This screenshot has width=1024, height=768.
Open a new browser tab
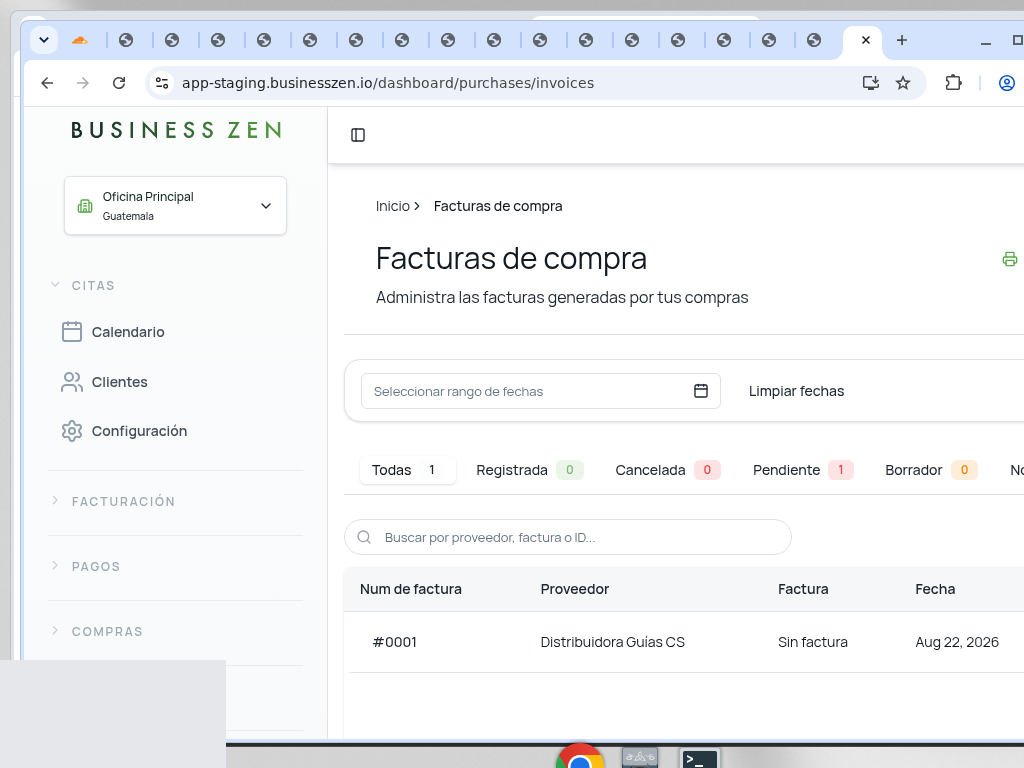pos(902,40)
